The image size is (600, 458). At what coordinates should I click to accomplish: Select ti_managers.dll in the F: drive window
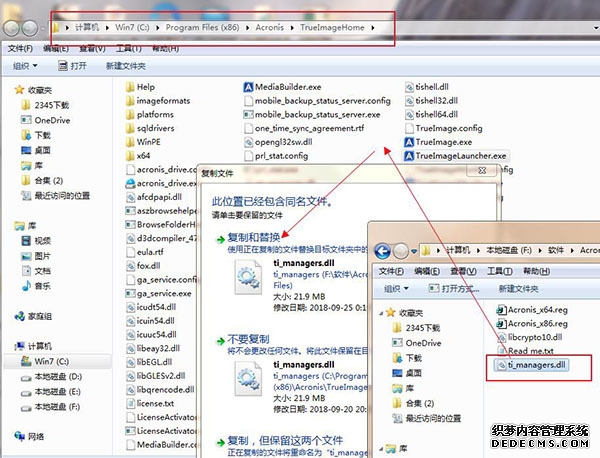click(532, 365)
